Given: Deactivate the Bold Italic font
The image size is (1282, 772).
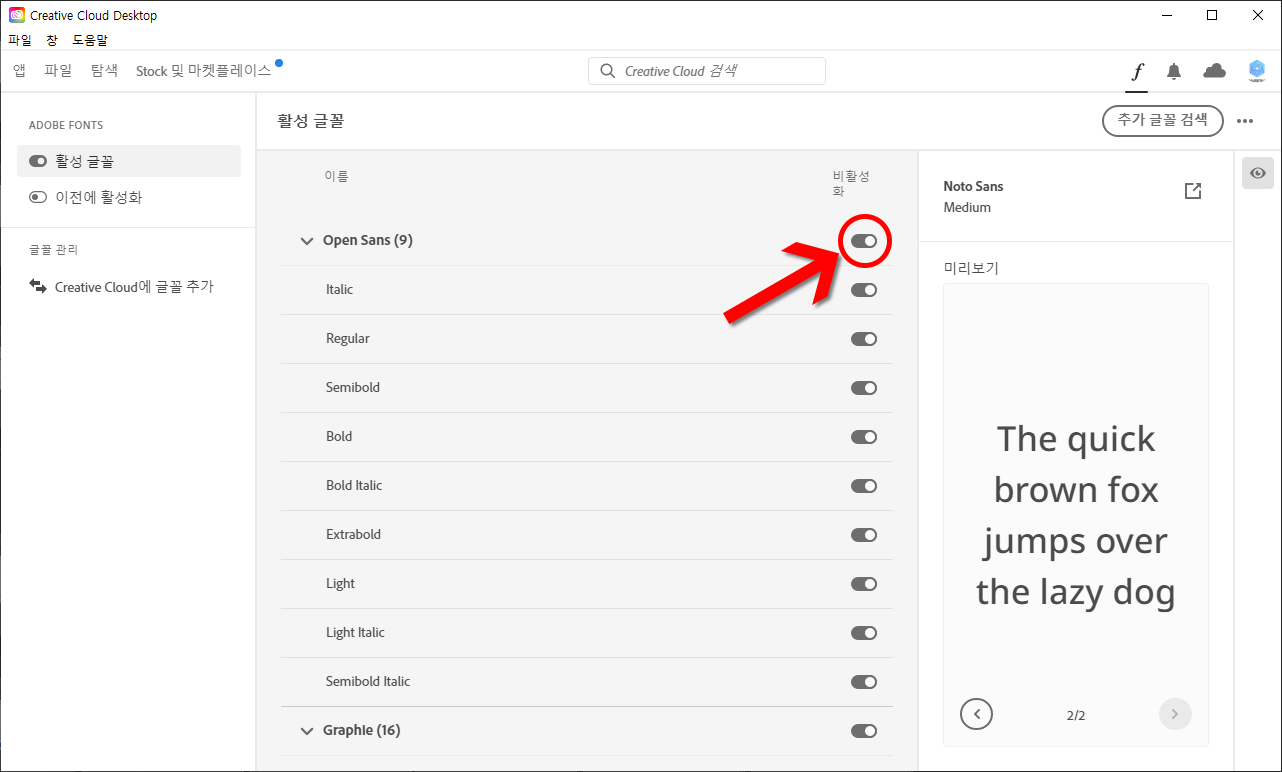Looking at the screenshot, I should coord(864,486).
